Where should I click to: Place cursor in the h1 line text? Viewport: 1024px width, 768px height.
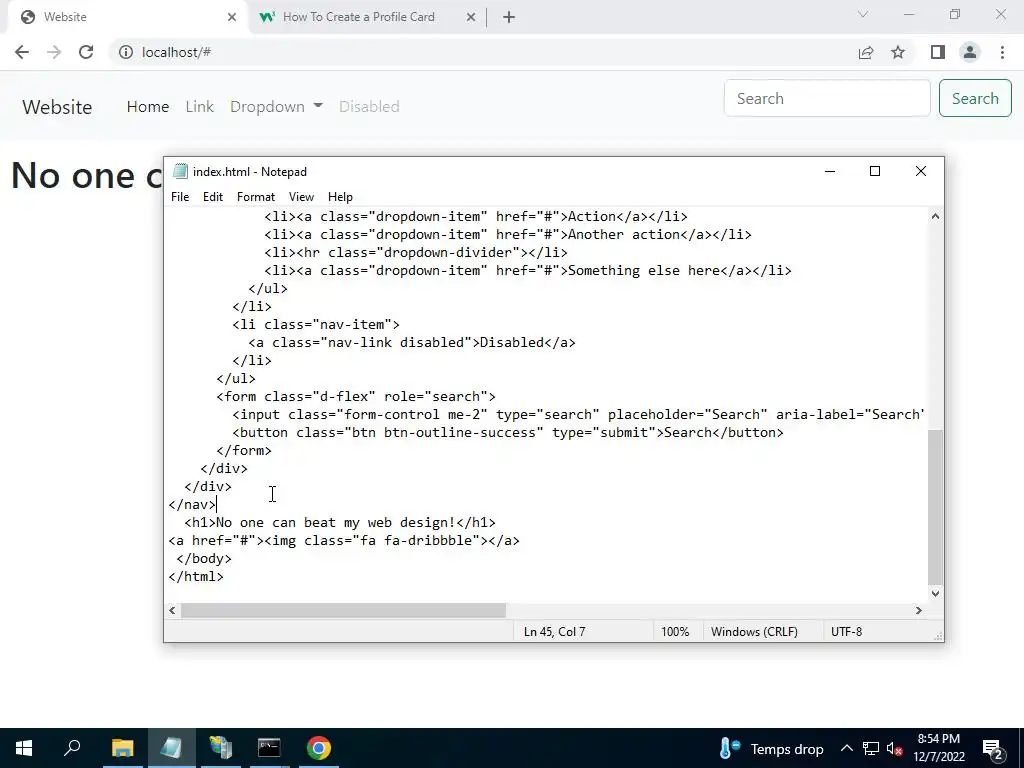(340, 522)
